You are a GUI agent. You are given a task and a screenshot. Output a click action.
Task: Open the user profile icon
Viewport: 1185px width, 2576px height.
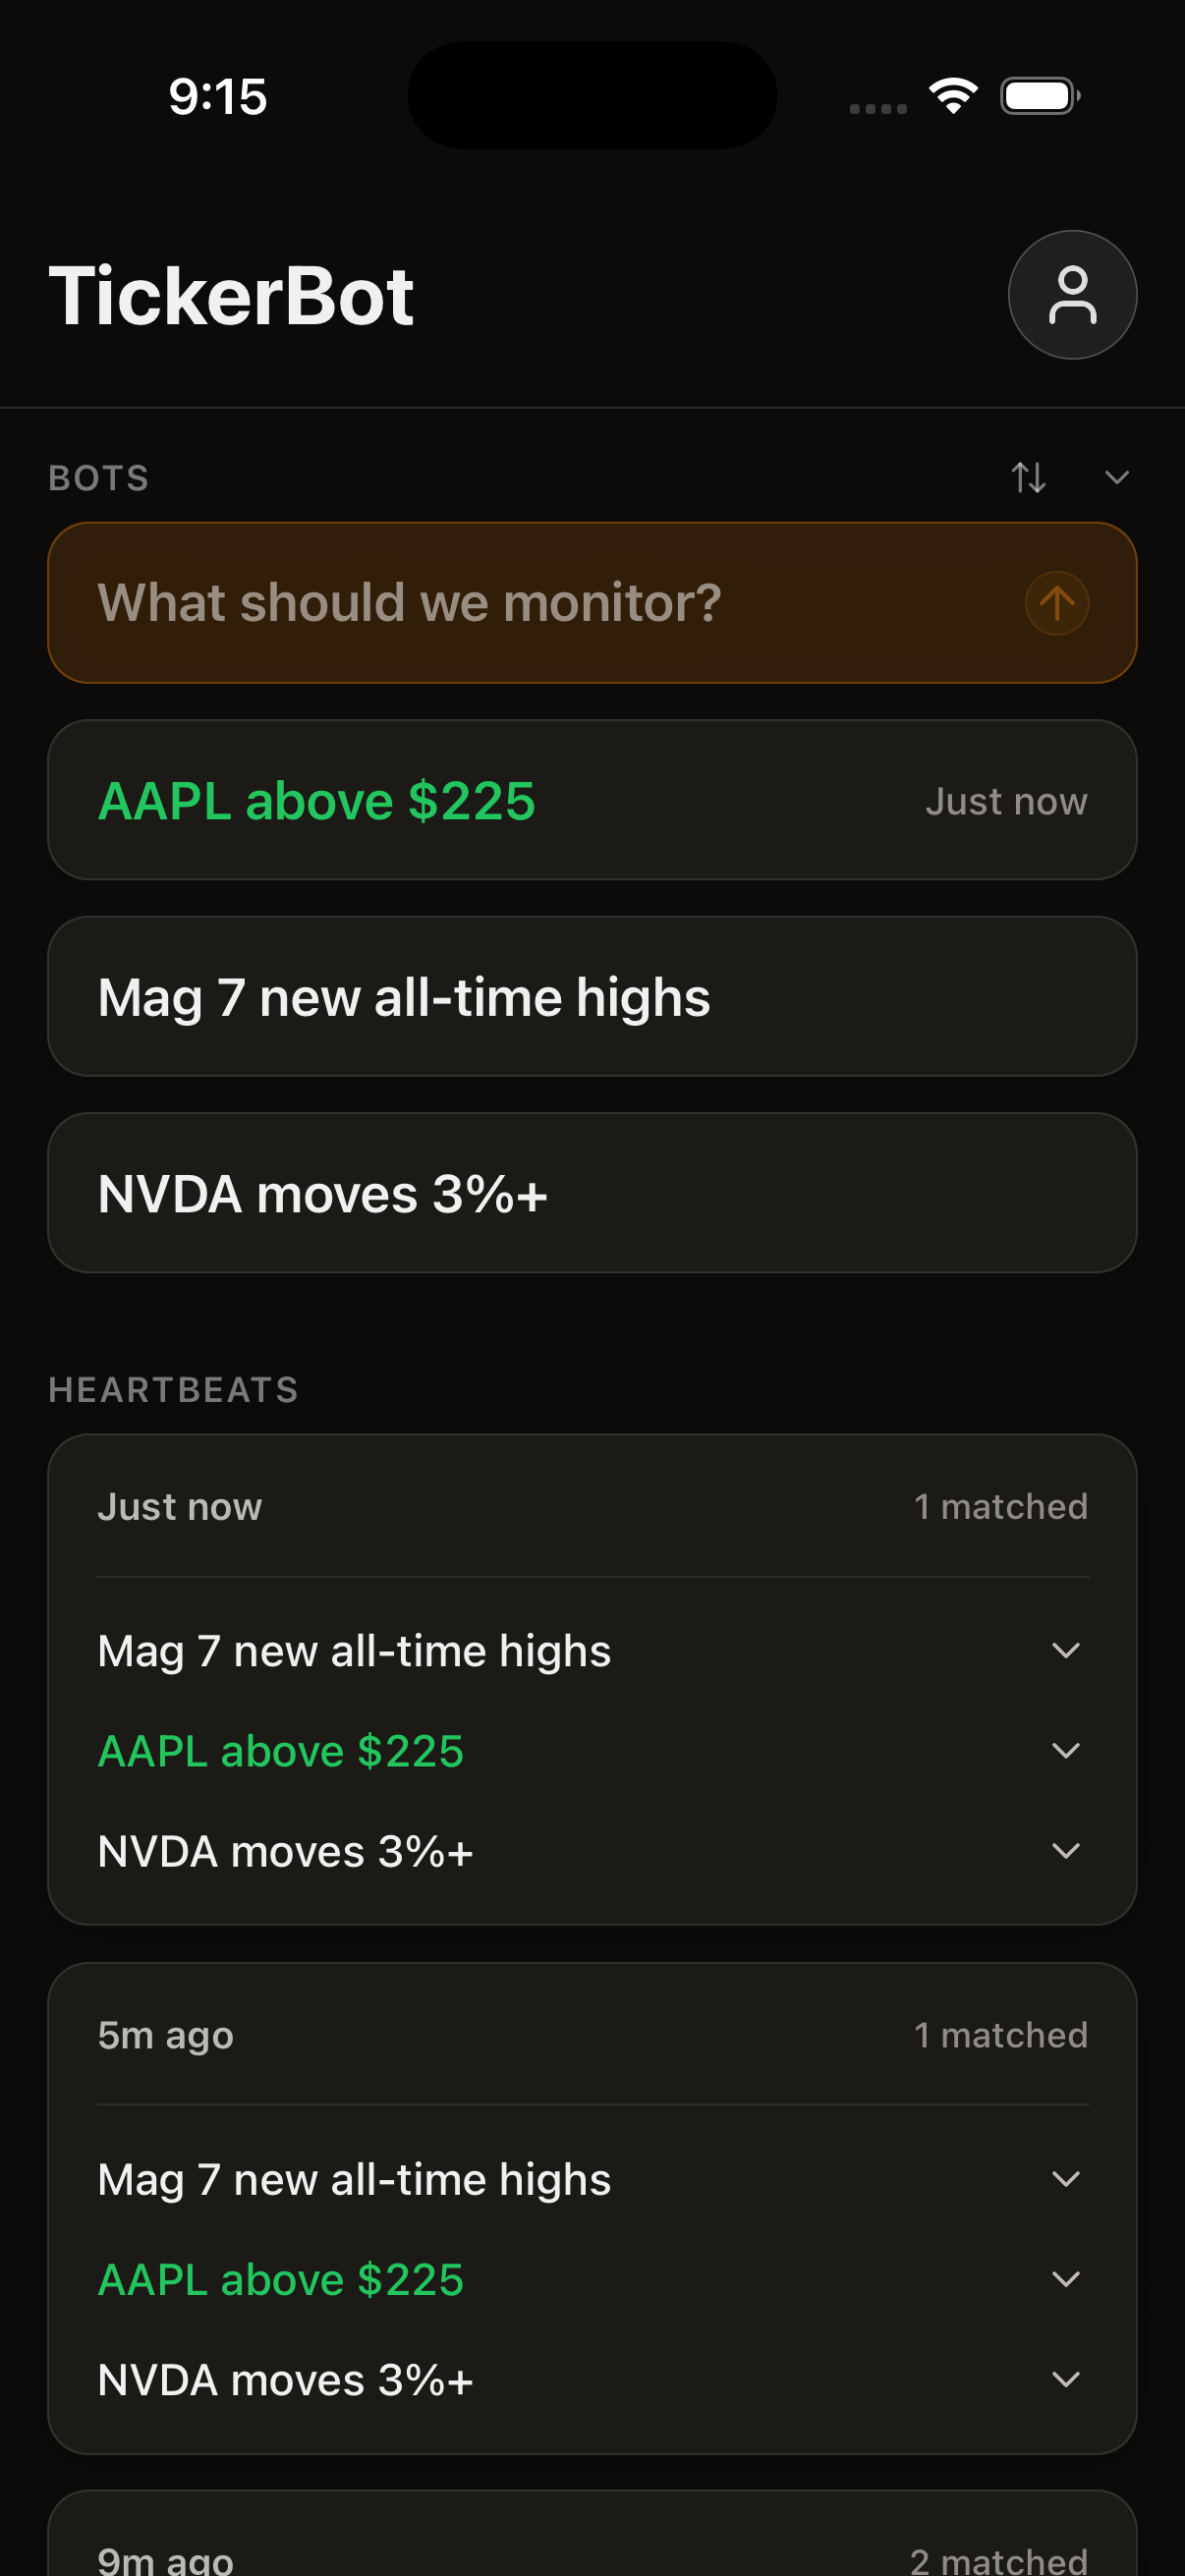pyautogui.click(x=1071, y=295)
